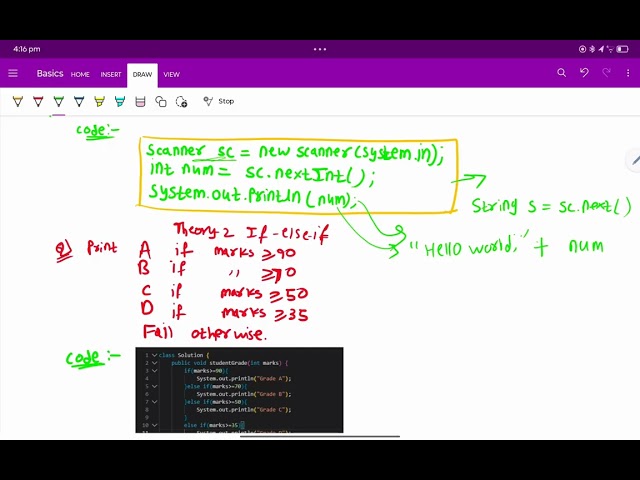Switch to the VIEW tab
Image resolution: width=640 pixels, height=480 pixels.
pos(171,74)
